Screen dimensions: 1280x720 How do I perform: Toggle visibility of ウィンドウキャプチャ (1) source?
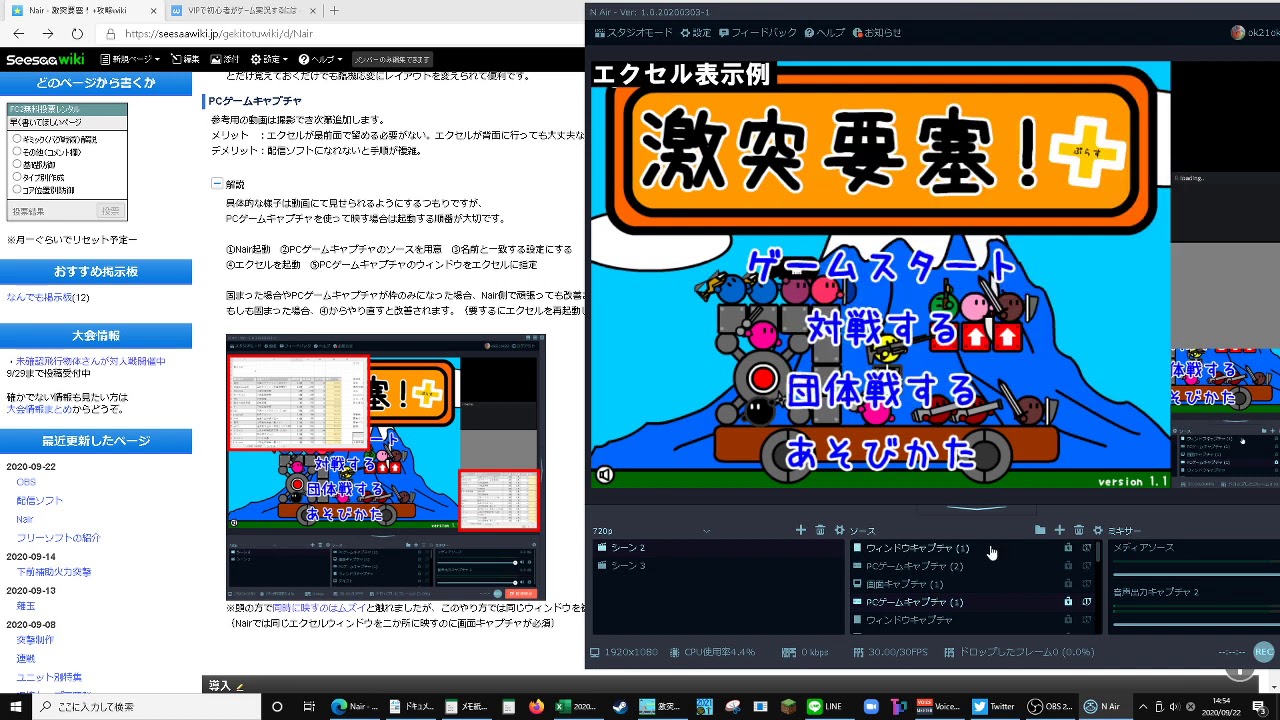(1086, 548)
